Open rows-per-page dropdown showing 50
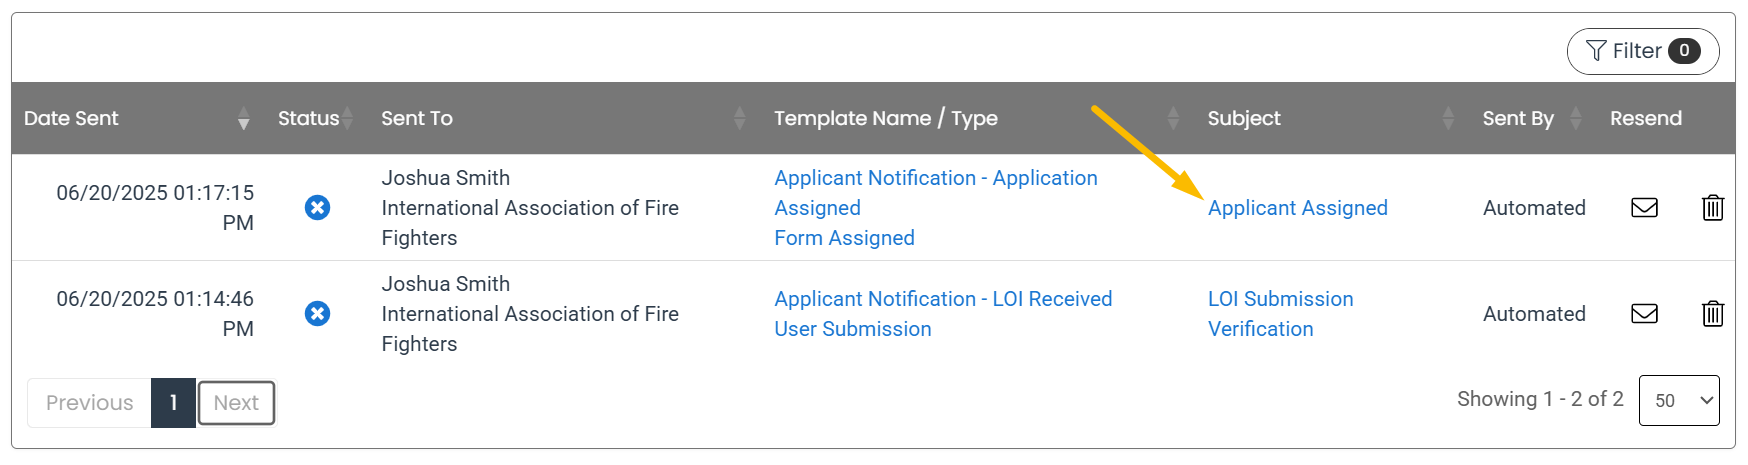Viewport: 1748px width, 465px height. tap(1679, 400)
